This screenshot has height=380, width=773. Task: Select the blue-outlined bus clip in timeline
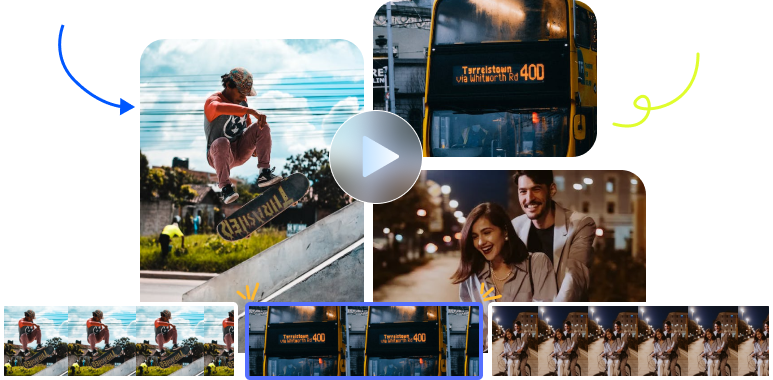tap(364, 341)
